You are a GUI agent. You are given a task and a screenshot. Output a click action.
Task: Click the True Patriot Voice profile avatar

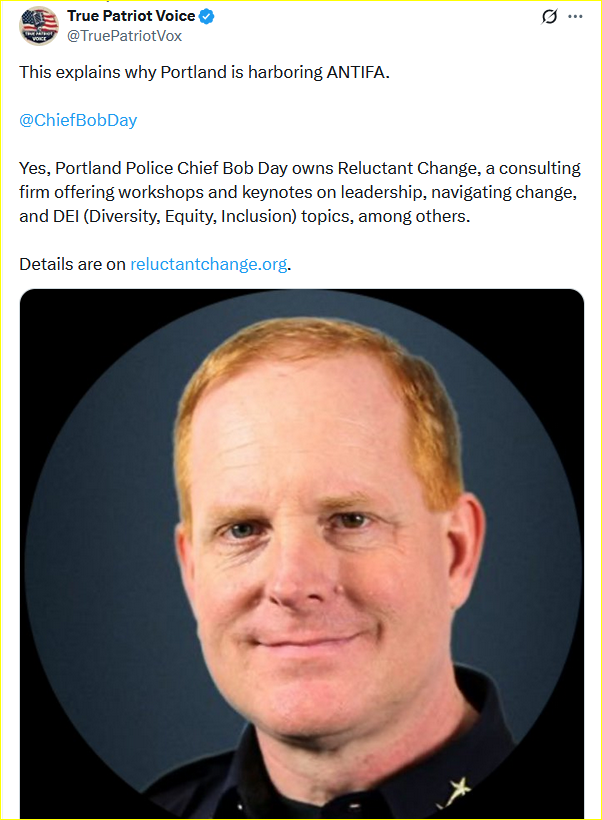pos(38,27)
